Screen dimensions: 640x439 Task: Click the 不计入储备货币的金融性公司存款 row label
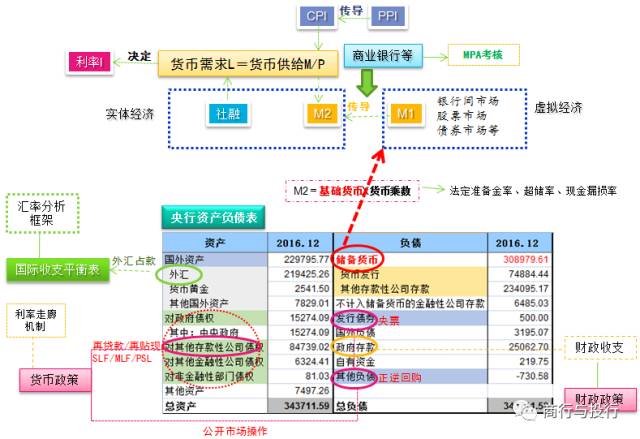coord(410,303)
